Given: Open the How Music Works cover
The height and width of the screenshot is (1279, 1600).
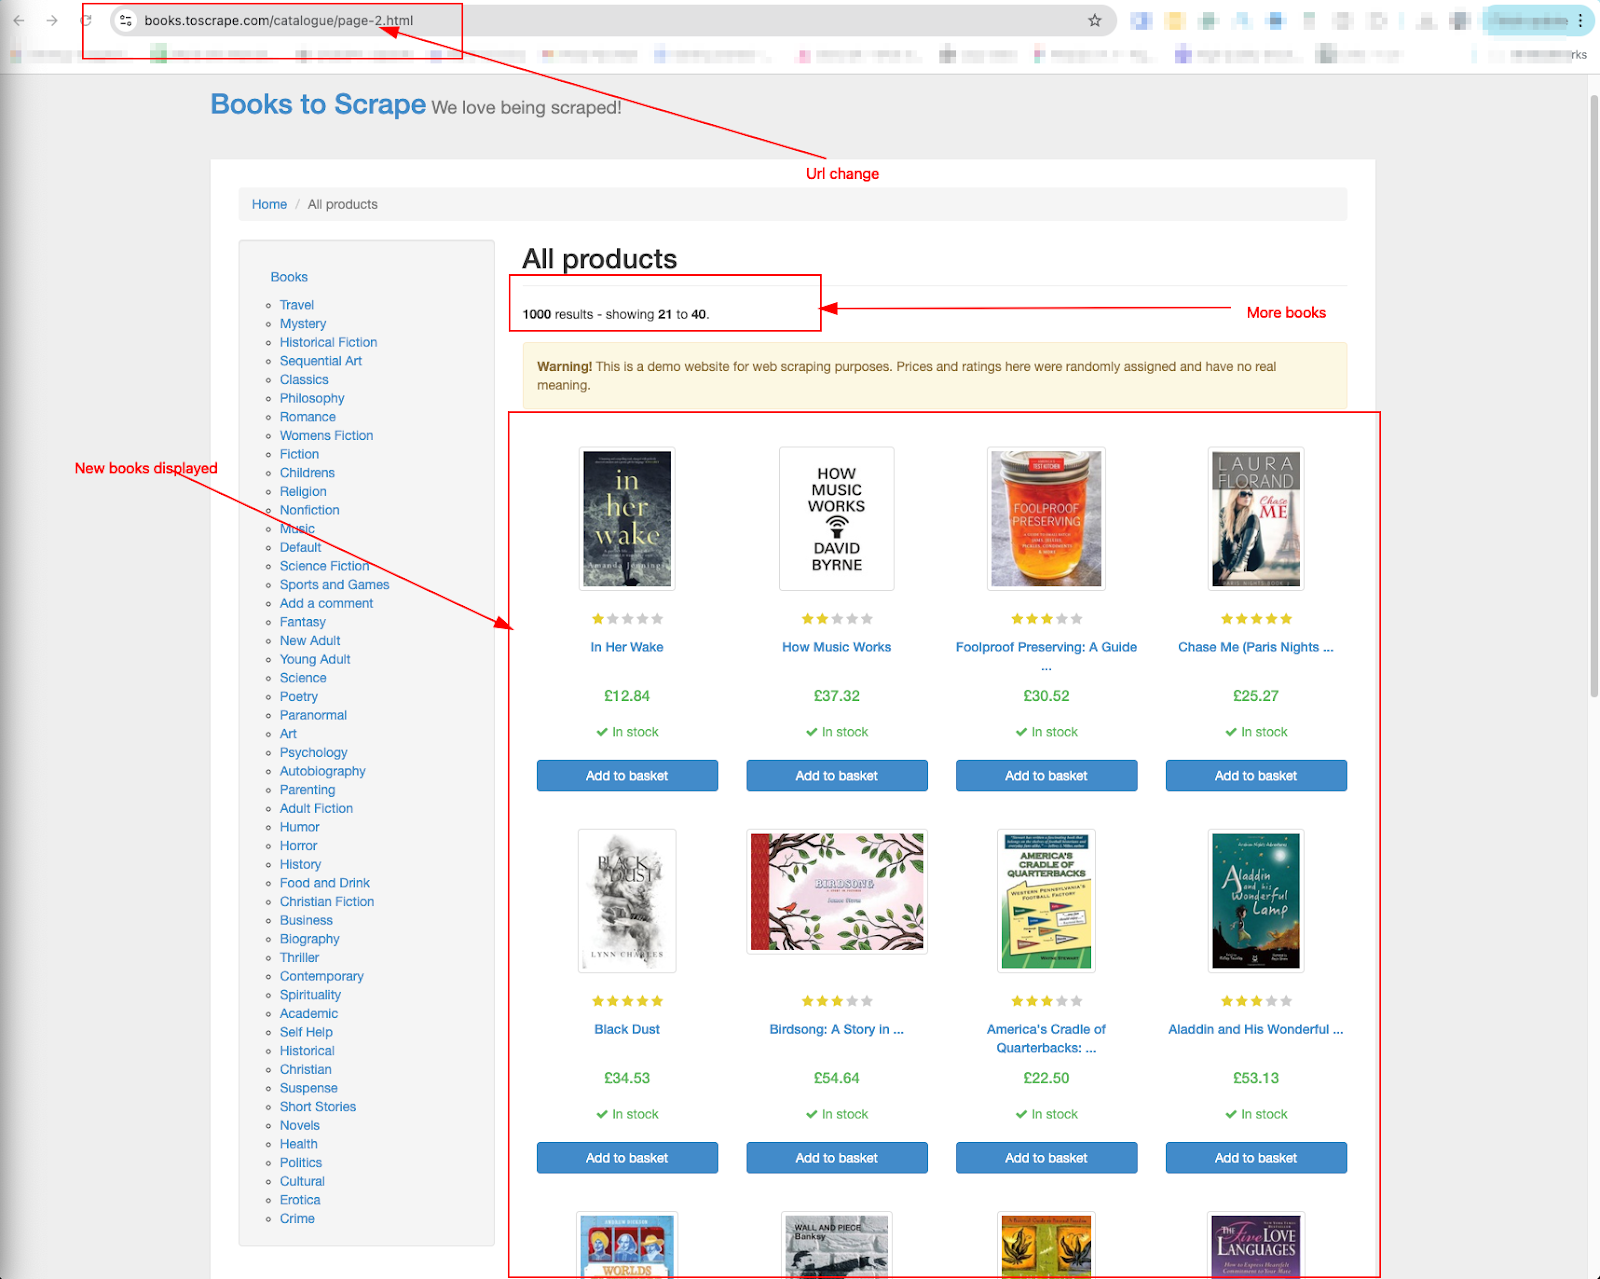Looking at the screenshot, I should point(836,518).
